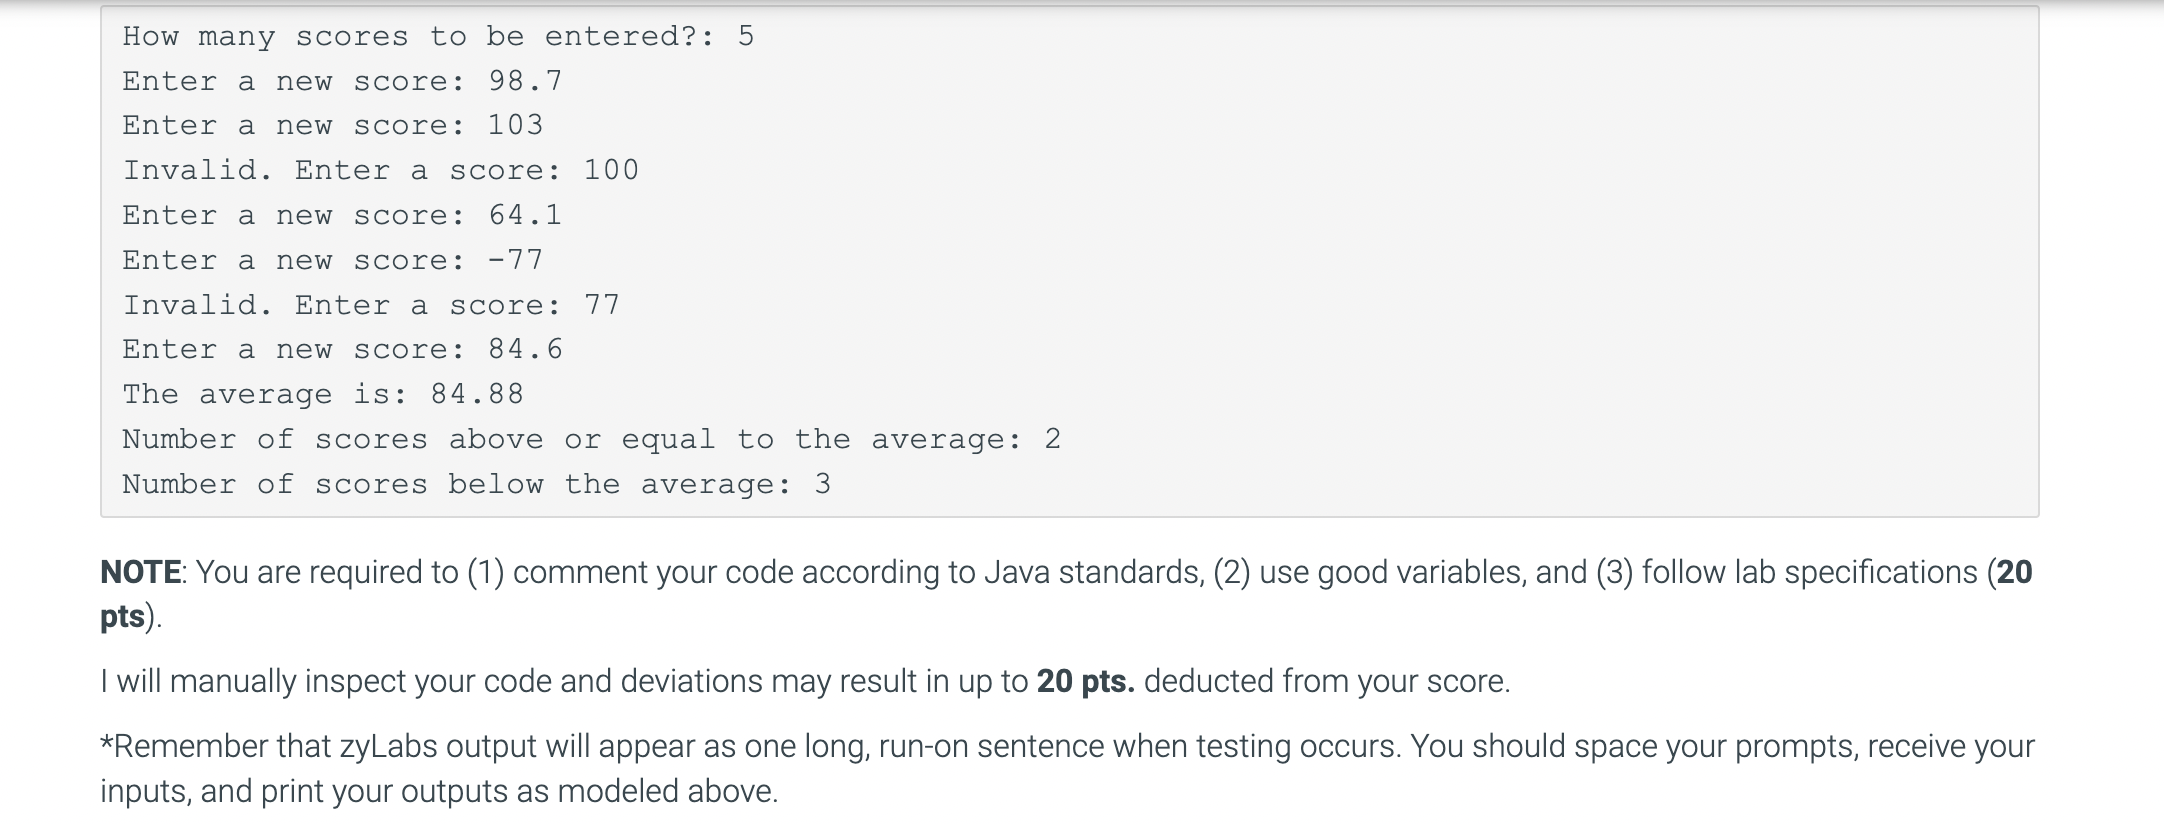This screenshot has width=2164, height=824.
Task: Click the bold 'NOTE' label
Action: (x=141, y=572)
